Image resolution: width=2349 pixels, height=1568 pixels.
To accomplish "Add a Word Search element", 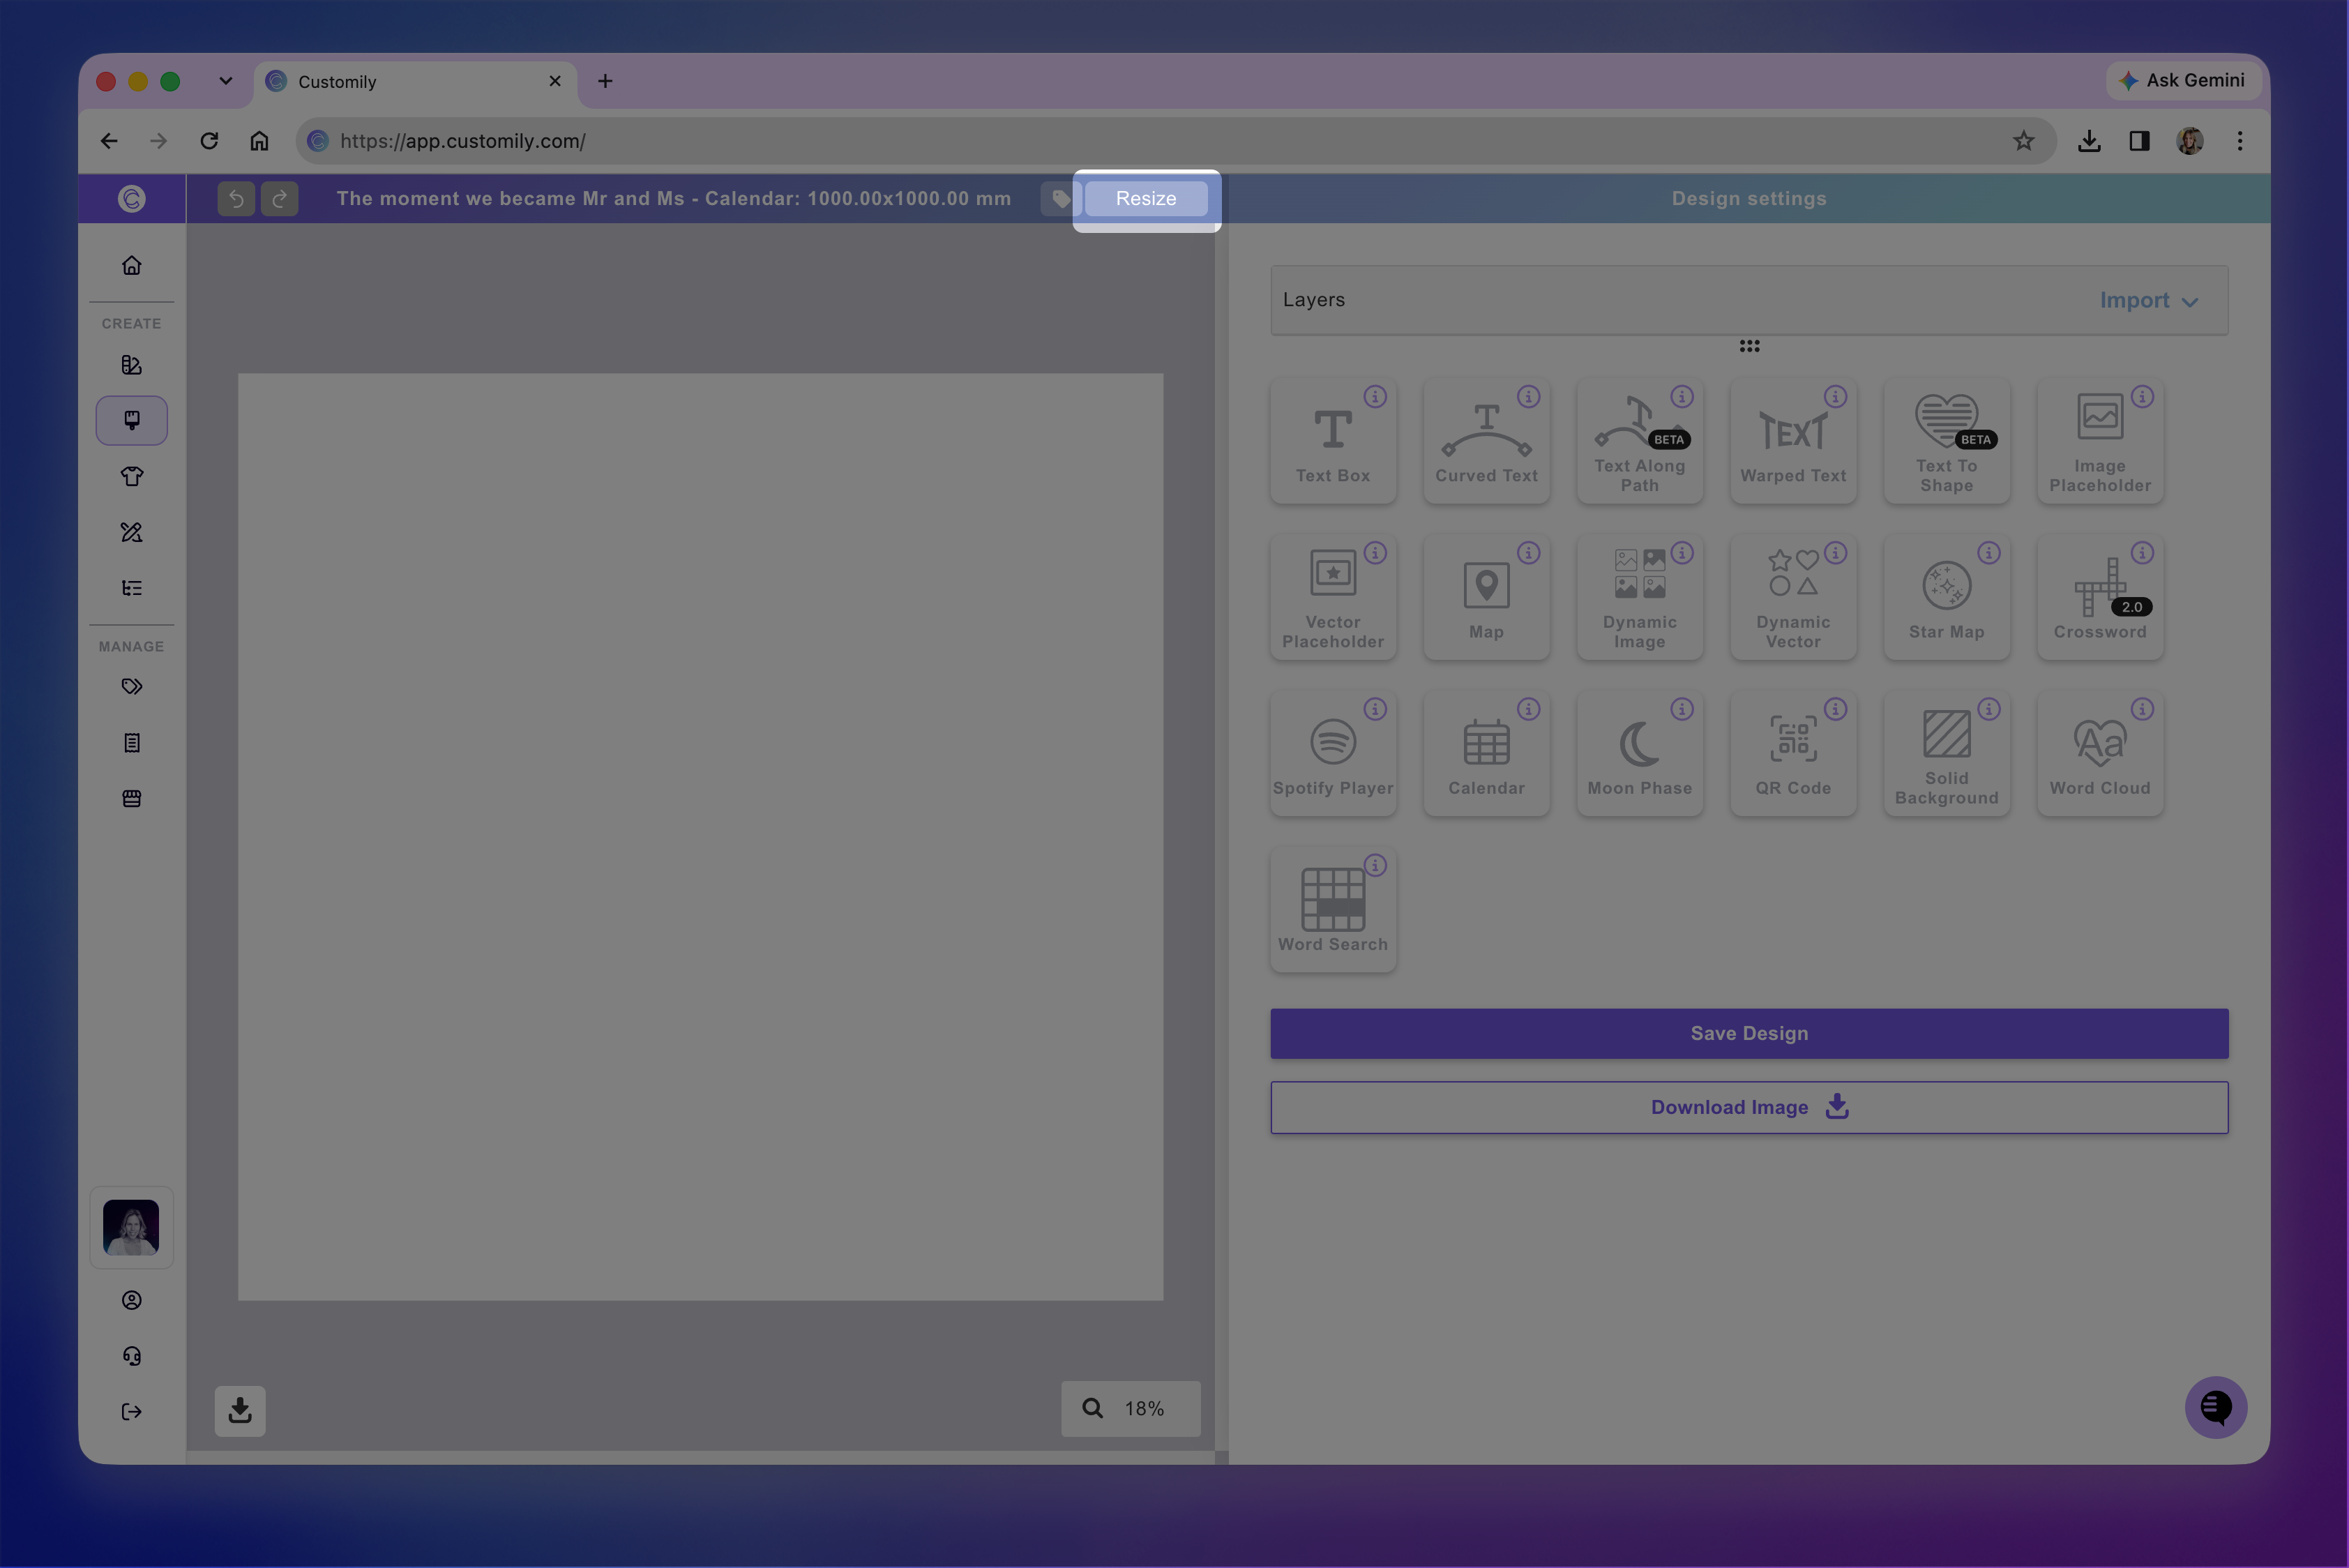I will coord(1333,909).
